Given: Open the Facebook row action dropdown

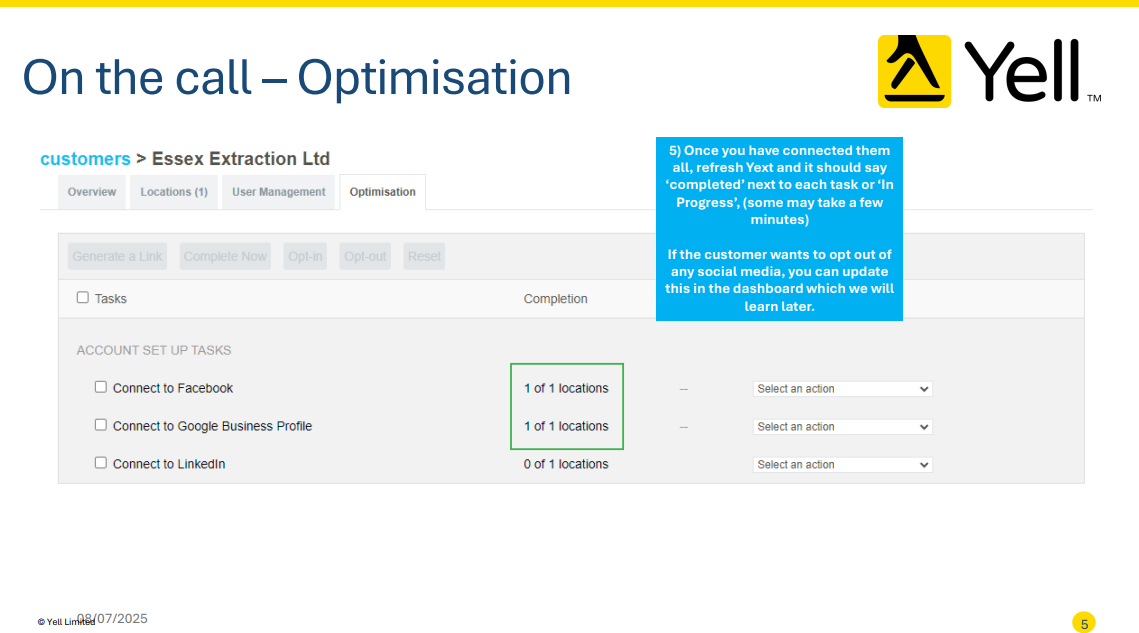Looking at the screenshot, I should (843, 389).
